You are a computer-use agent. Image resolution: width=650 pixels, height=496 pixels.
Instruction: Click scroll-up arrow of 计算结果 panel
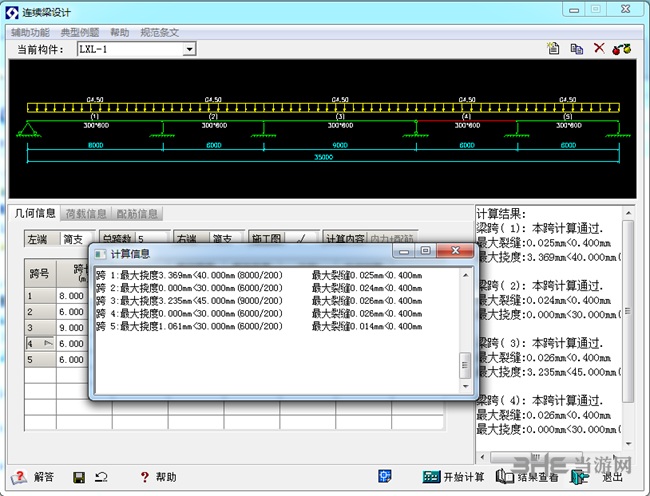tap(628, 213)
